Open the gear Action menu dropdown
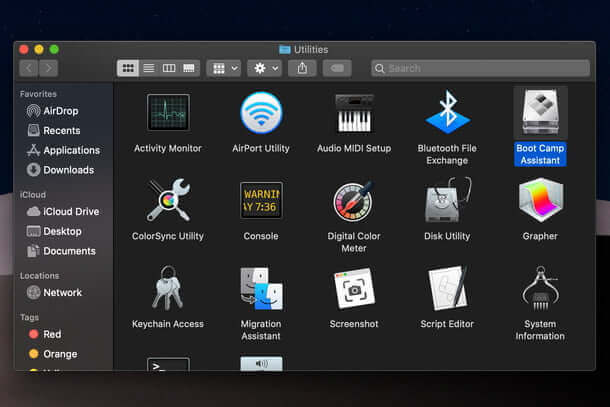The image size is (610, 407). [x=265, y=68]
